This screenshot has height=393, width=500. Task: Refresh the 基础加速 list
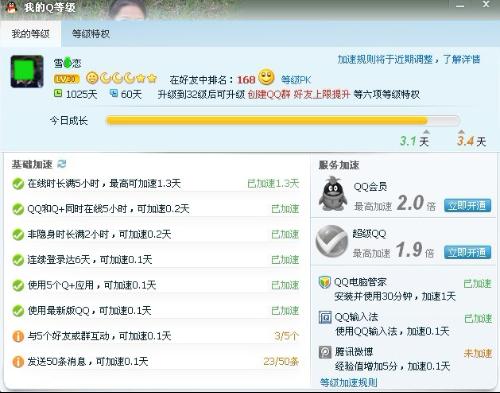pos(62,164)
